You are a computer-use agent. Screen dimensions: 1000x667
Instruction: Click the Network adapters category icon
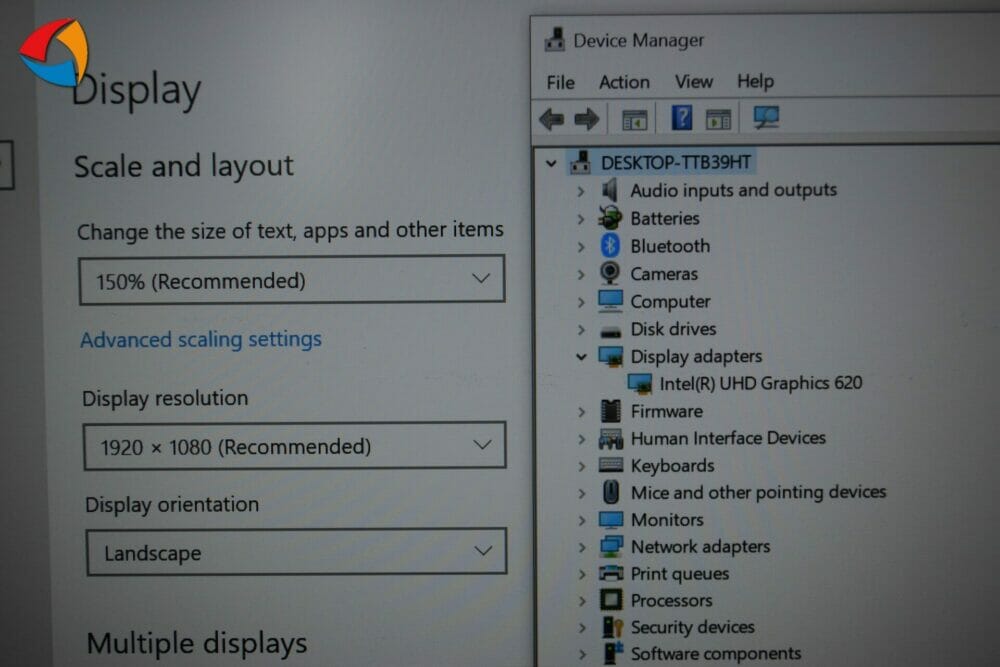point(611,546)
